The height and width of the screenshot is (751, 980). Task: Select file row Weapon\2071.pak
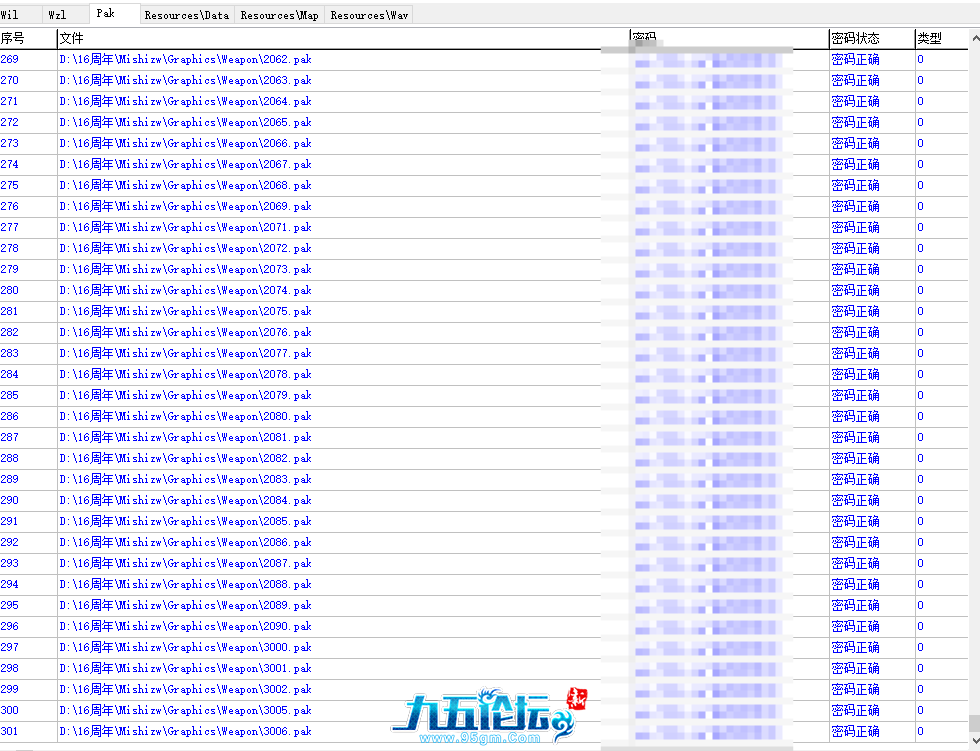coord(484,227)
